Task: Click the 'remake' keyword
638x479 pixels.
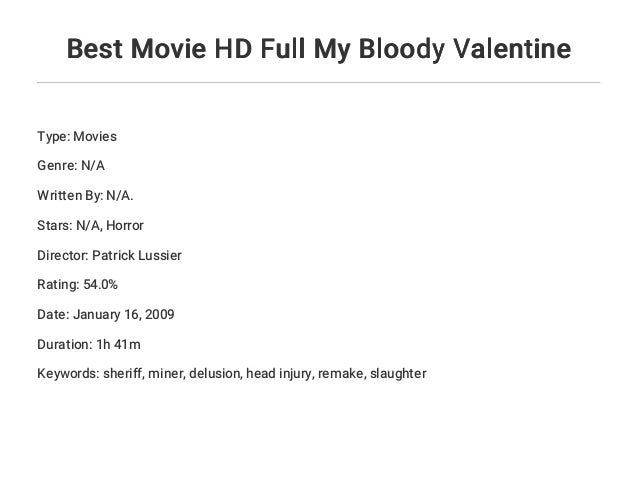Action: click(340, 374)
